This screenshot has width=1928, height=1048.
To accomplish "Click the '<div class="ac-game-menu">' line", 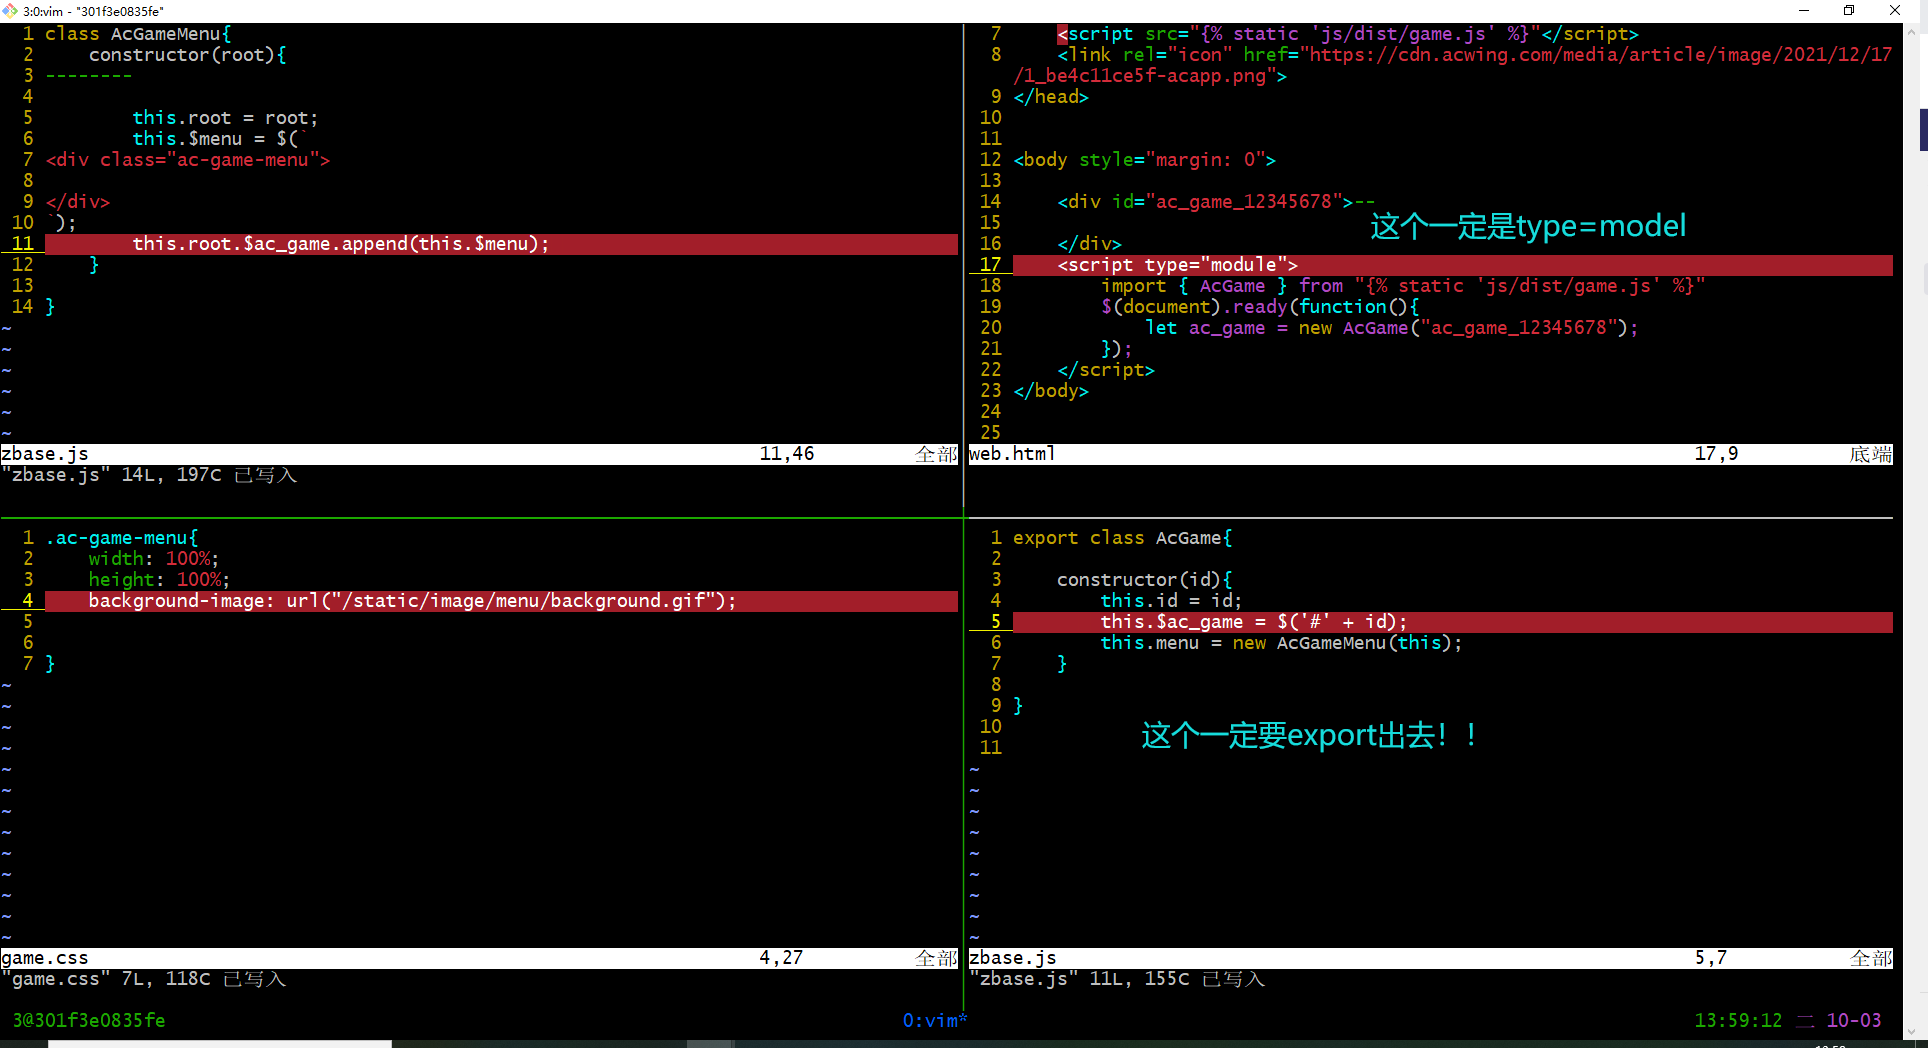I will click(188, 160).
